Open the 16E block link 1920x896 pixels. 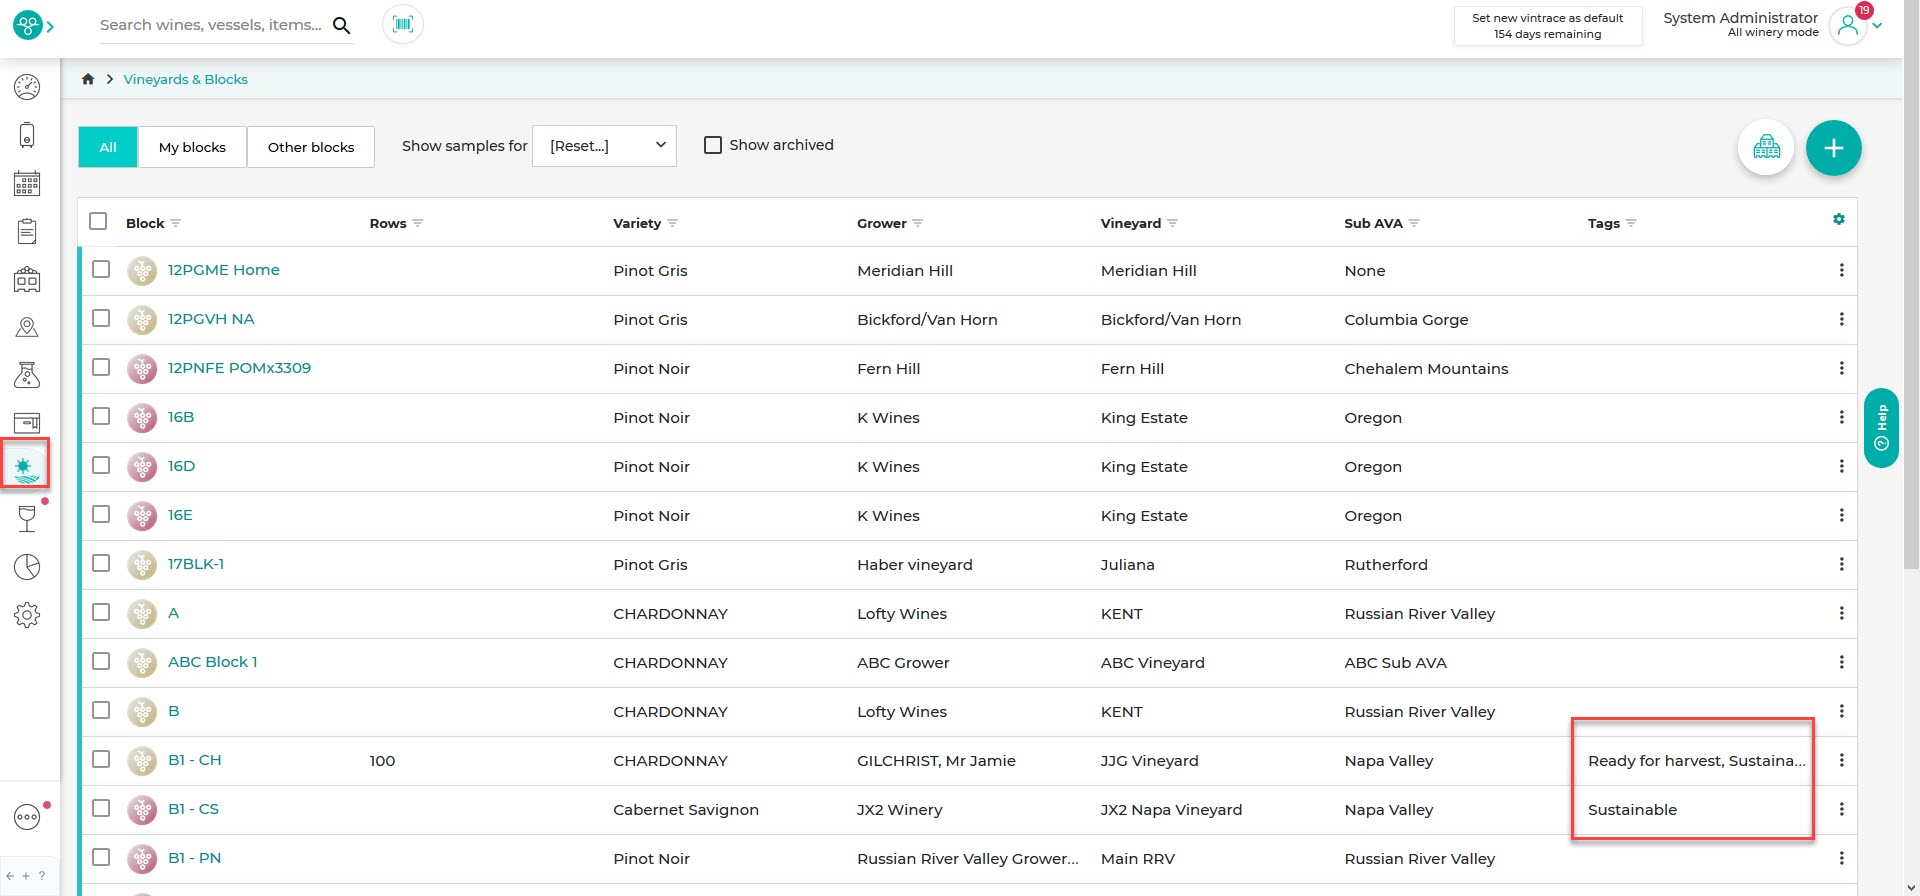pos(180,515)
